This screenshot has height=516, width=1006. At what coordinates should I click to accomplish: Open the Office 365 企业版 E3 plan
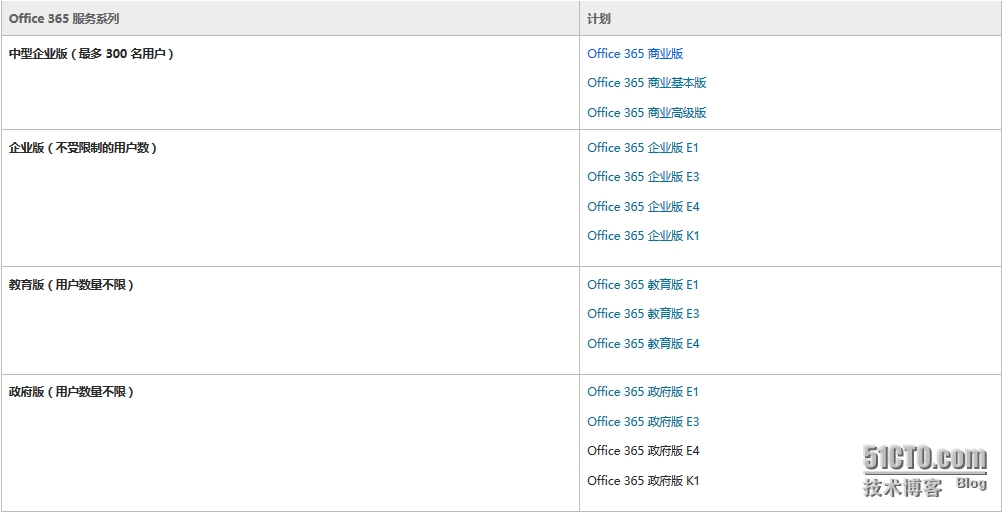click(643, 177)
